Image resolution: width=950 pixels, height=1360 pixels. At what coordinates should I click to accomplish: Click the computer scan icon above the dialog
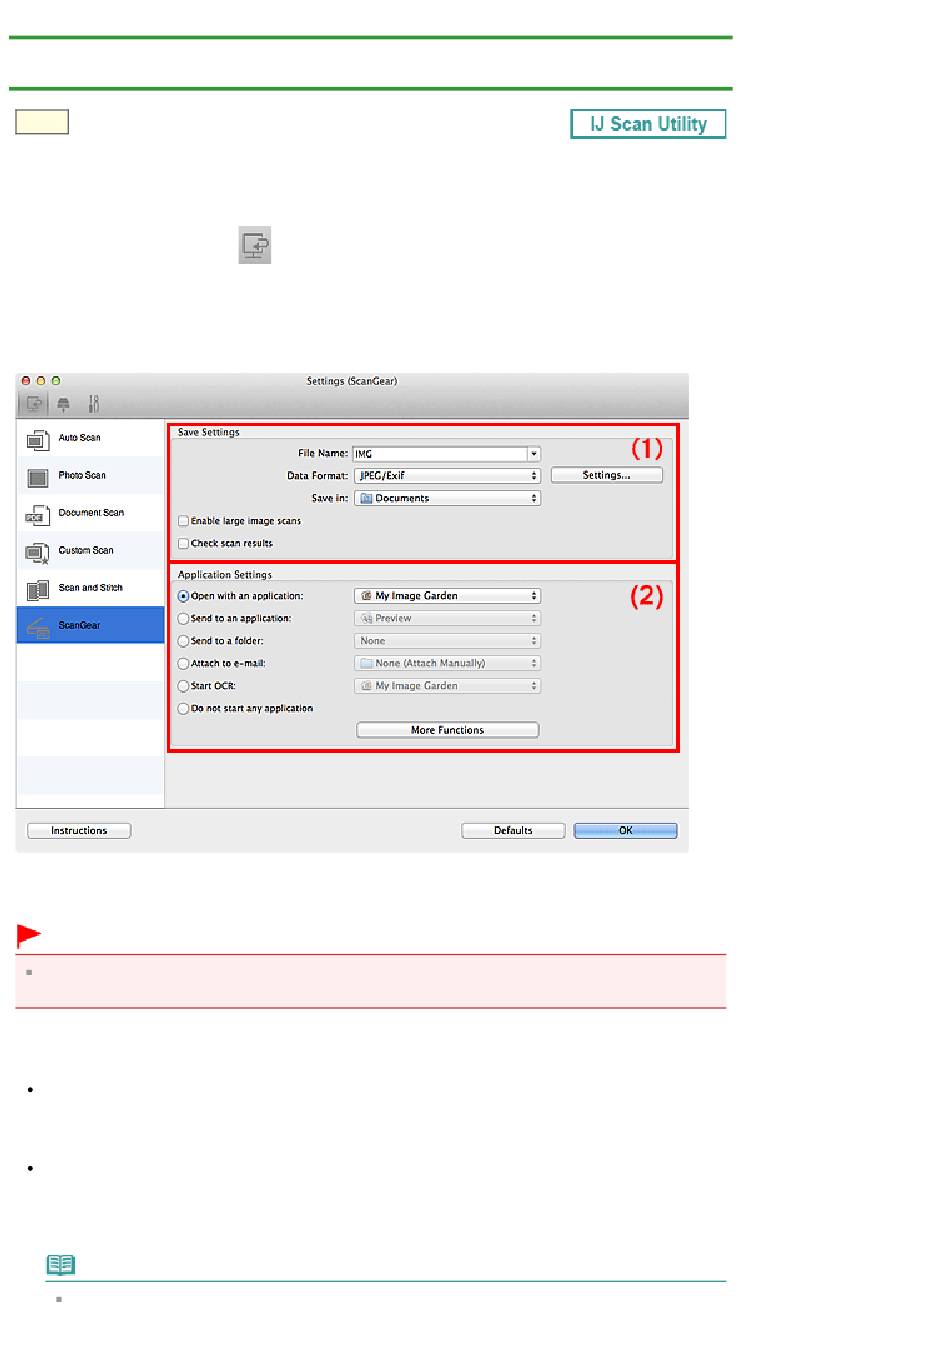click(255, 245)
